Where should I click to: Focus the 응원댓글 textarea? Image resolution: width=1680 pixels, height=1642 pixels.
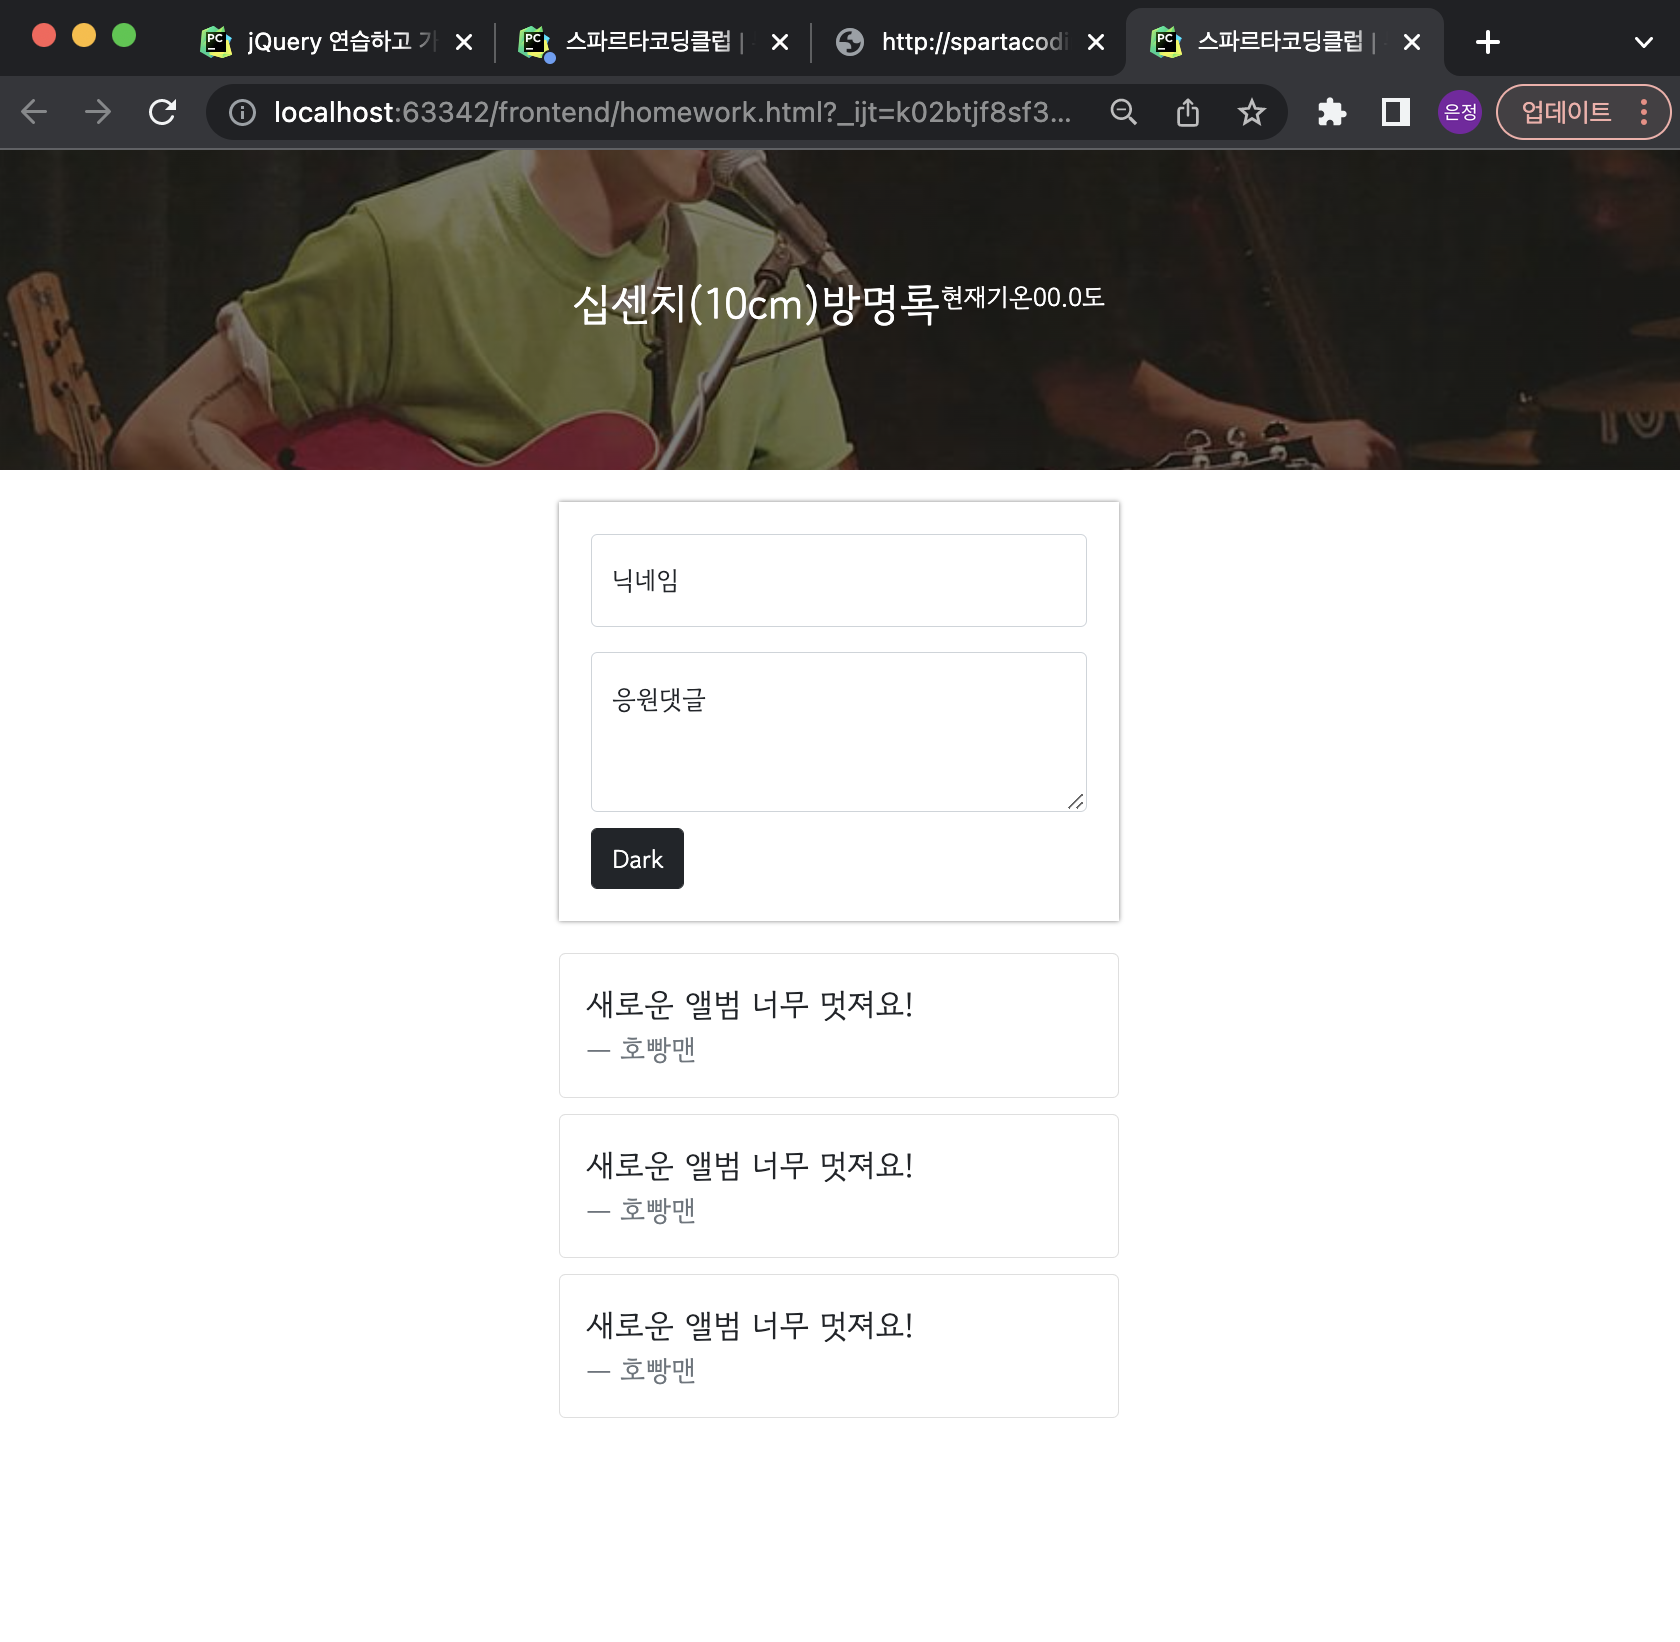[x=838, y=732]
